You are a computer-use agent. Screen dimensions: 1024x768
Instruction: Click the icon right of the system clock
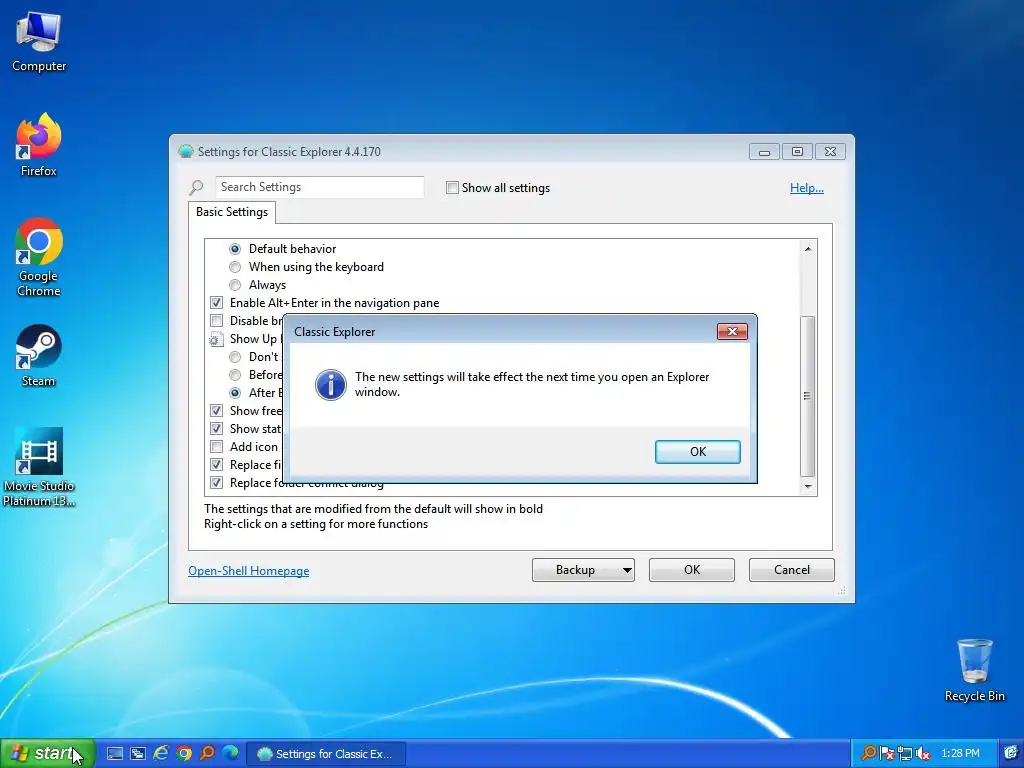(1011, 754)
